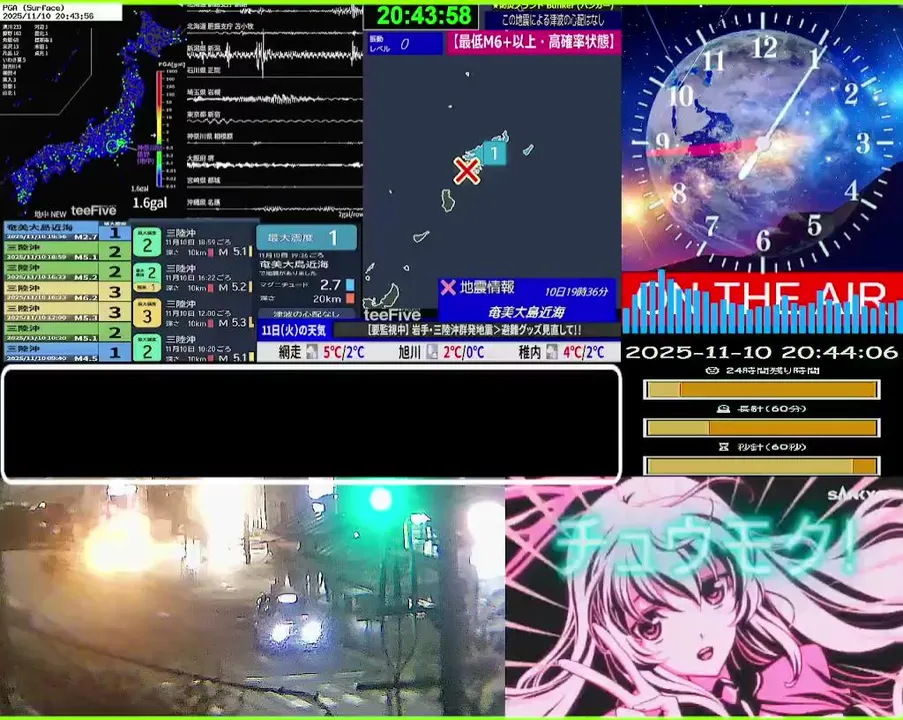Click the weather icon next to 旭川

click(x=432, y=351)
